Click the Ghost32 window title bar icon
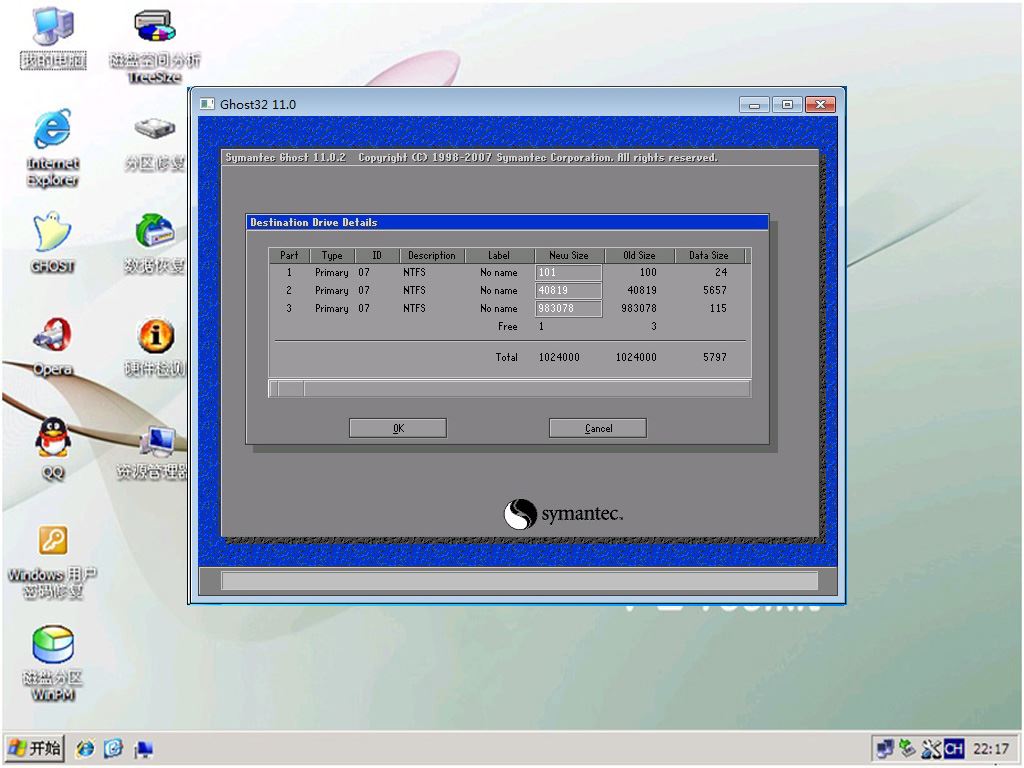This screenshot has height=768, width=1024. 207,104
